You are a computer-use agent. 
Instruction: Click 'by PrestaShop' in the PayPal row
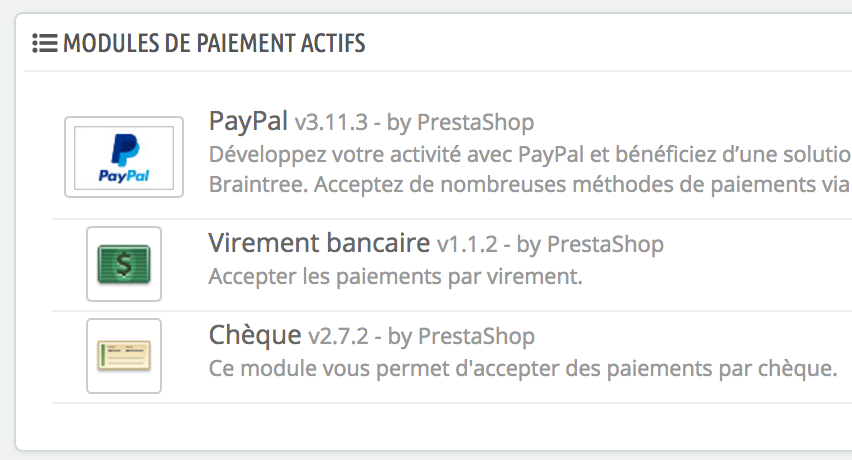[460, 123]
